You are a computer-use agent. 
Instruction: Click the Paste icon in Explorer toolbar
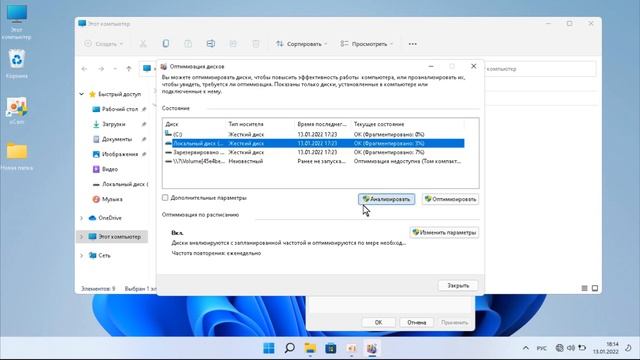(188, 44)
